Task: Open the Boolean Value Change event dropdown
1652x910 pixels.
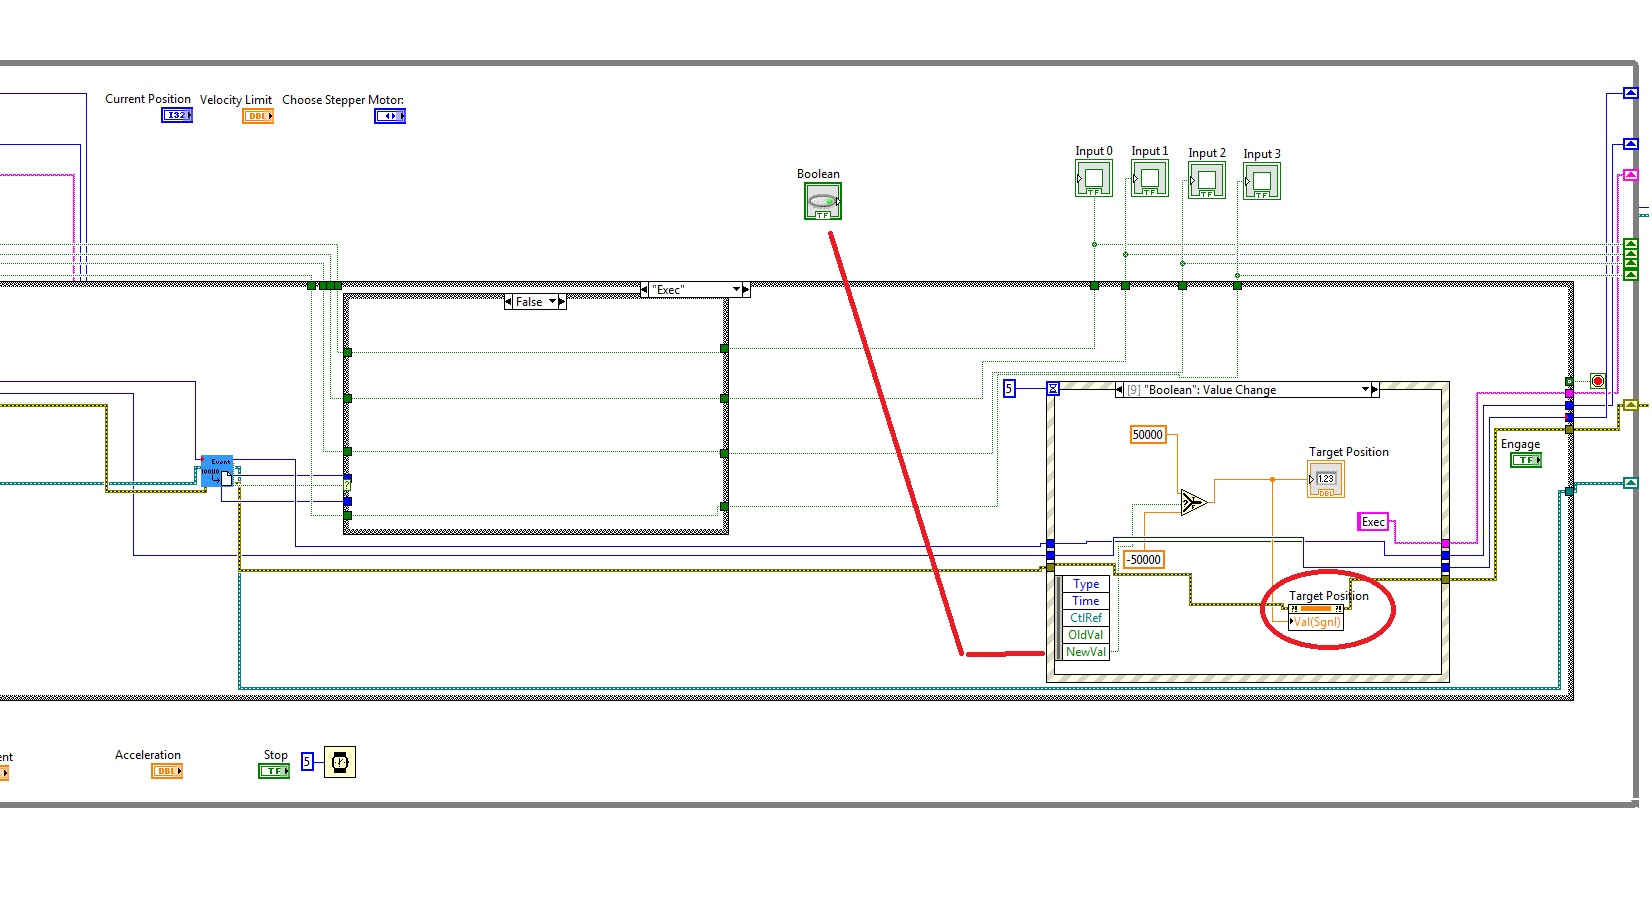Action: (x=1365, y=390)
